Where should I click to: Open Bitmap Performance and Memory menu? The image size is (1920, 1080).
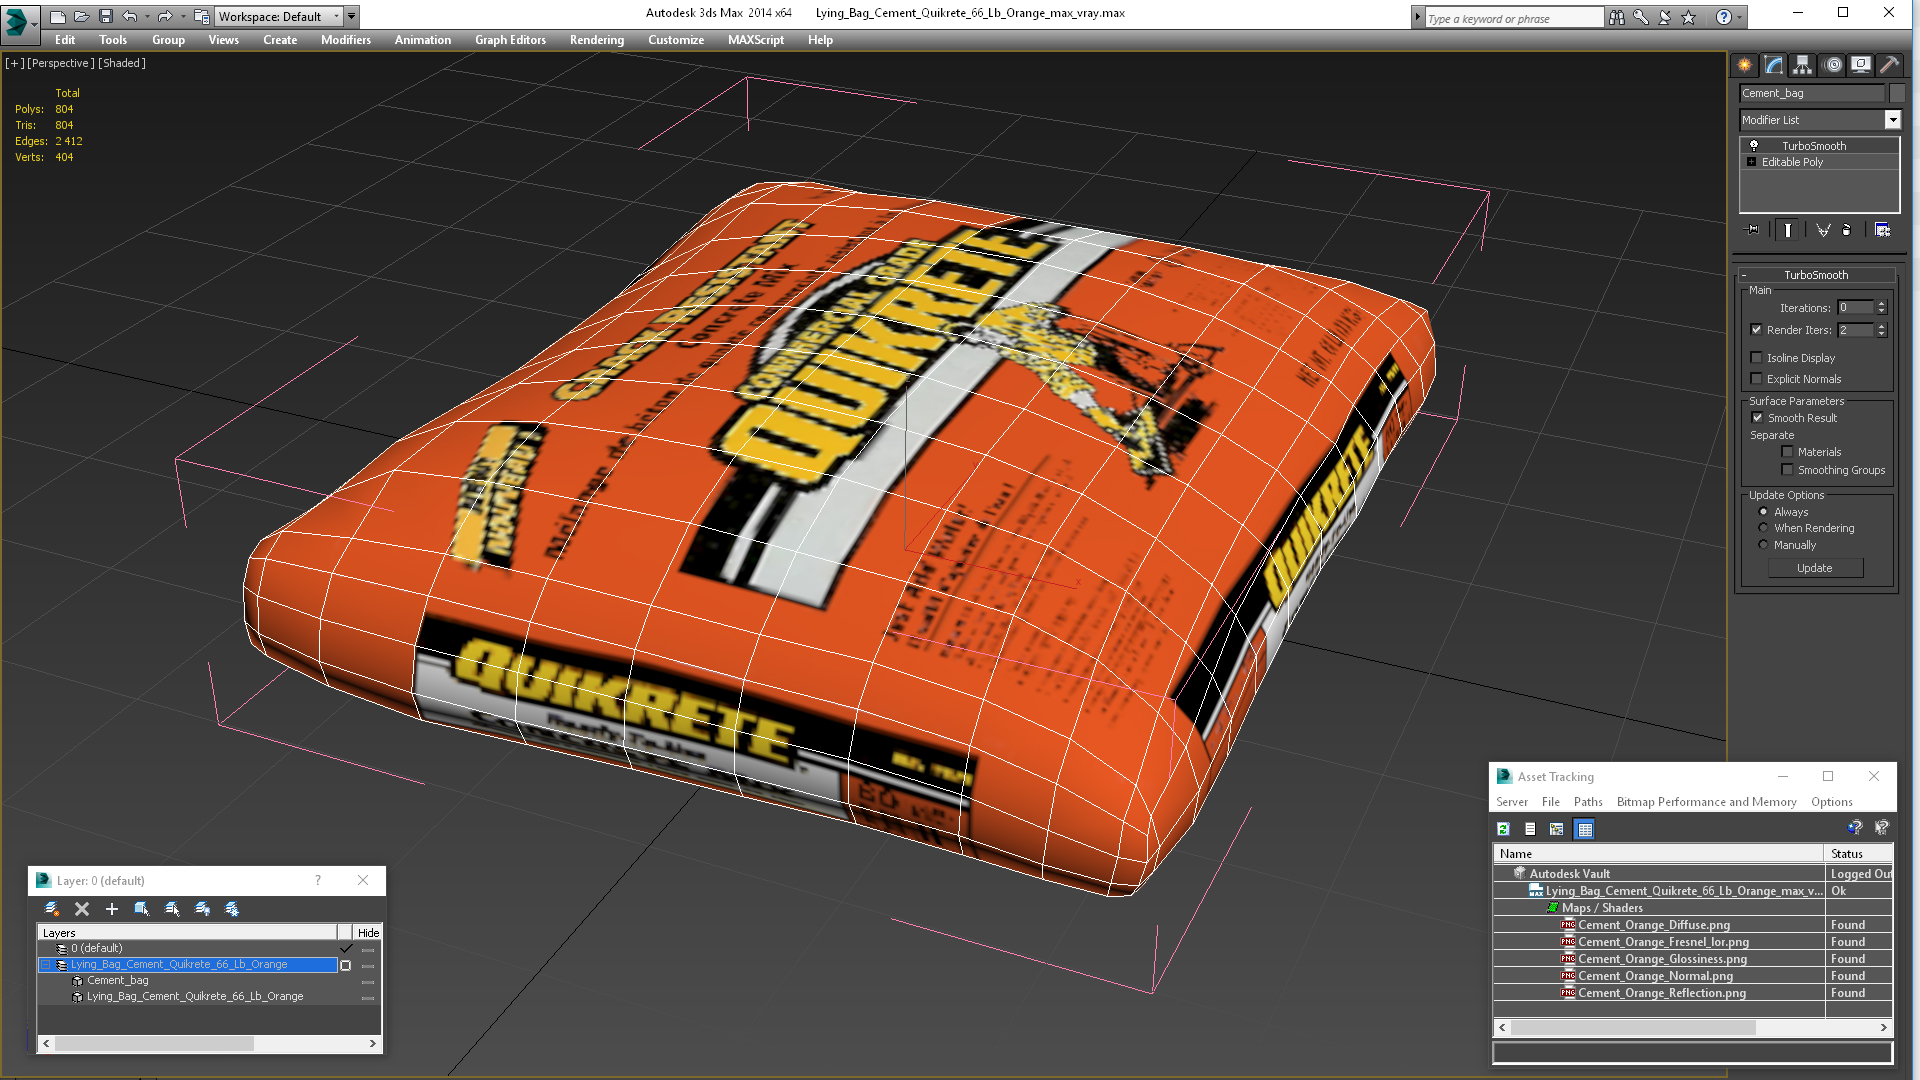coord(1706,802)
